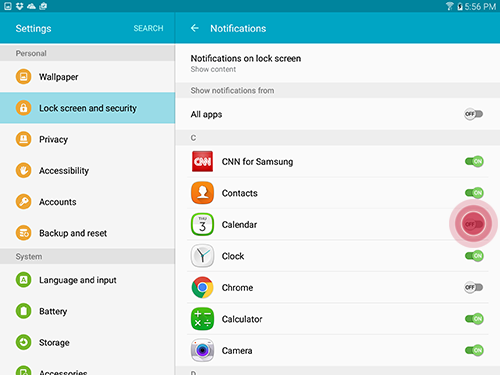Tap the 5:56 PM clock
Screen dimensions: 500x375
coord(480,6)
